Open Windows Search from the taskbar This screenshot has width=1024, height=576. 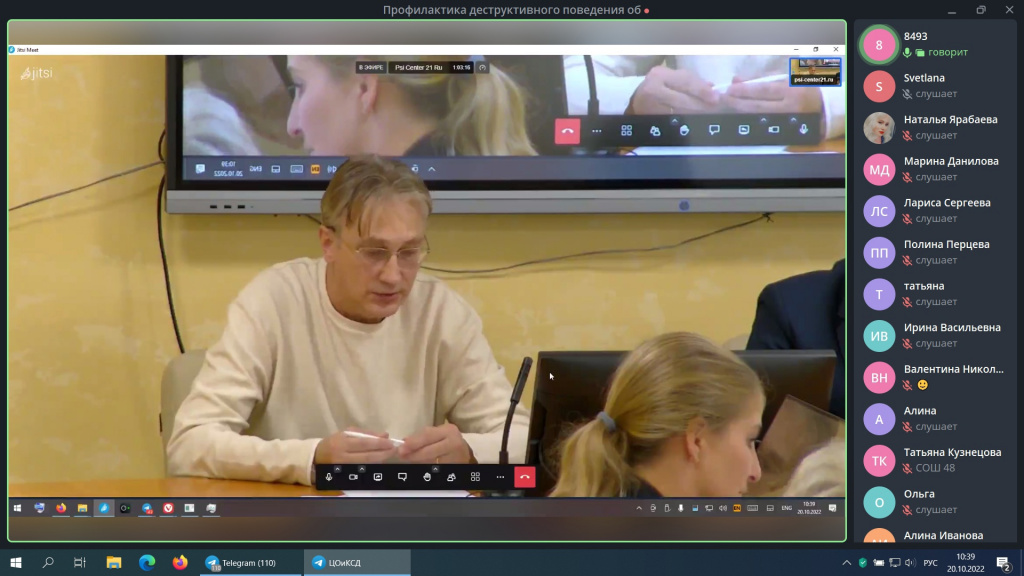48,562
